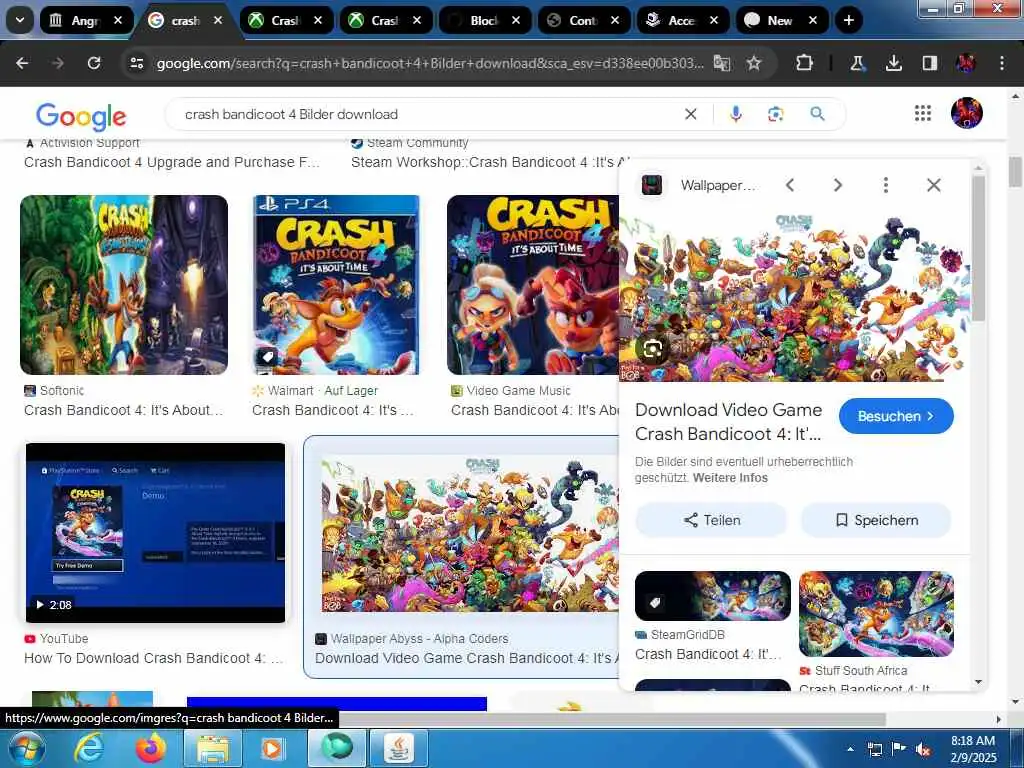Click preview panel vertical scrollbar

978,248
